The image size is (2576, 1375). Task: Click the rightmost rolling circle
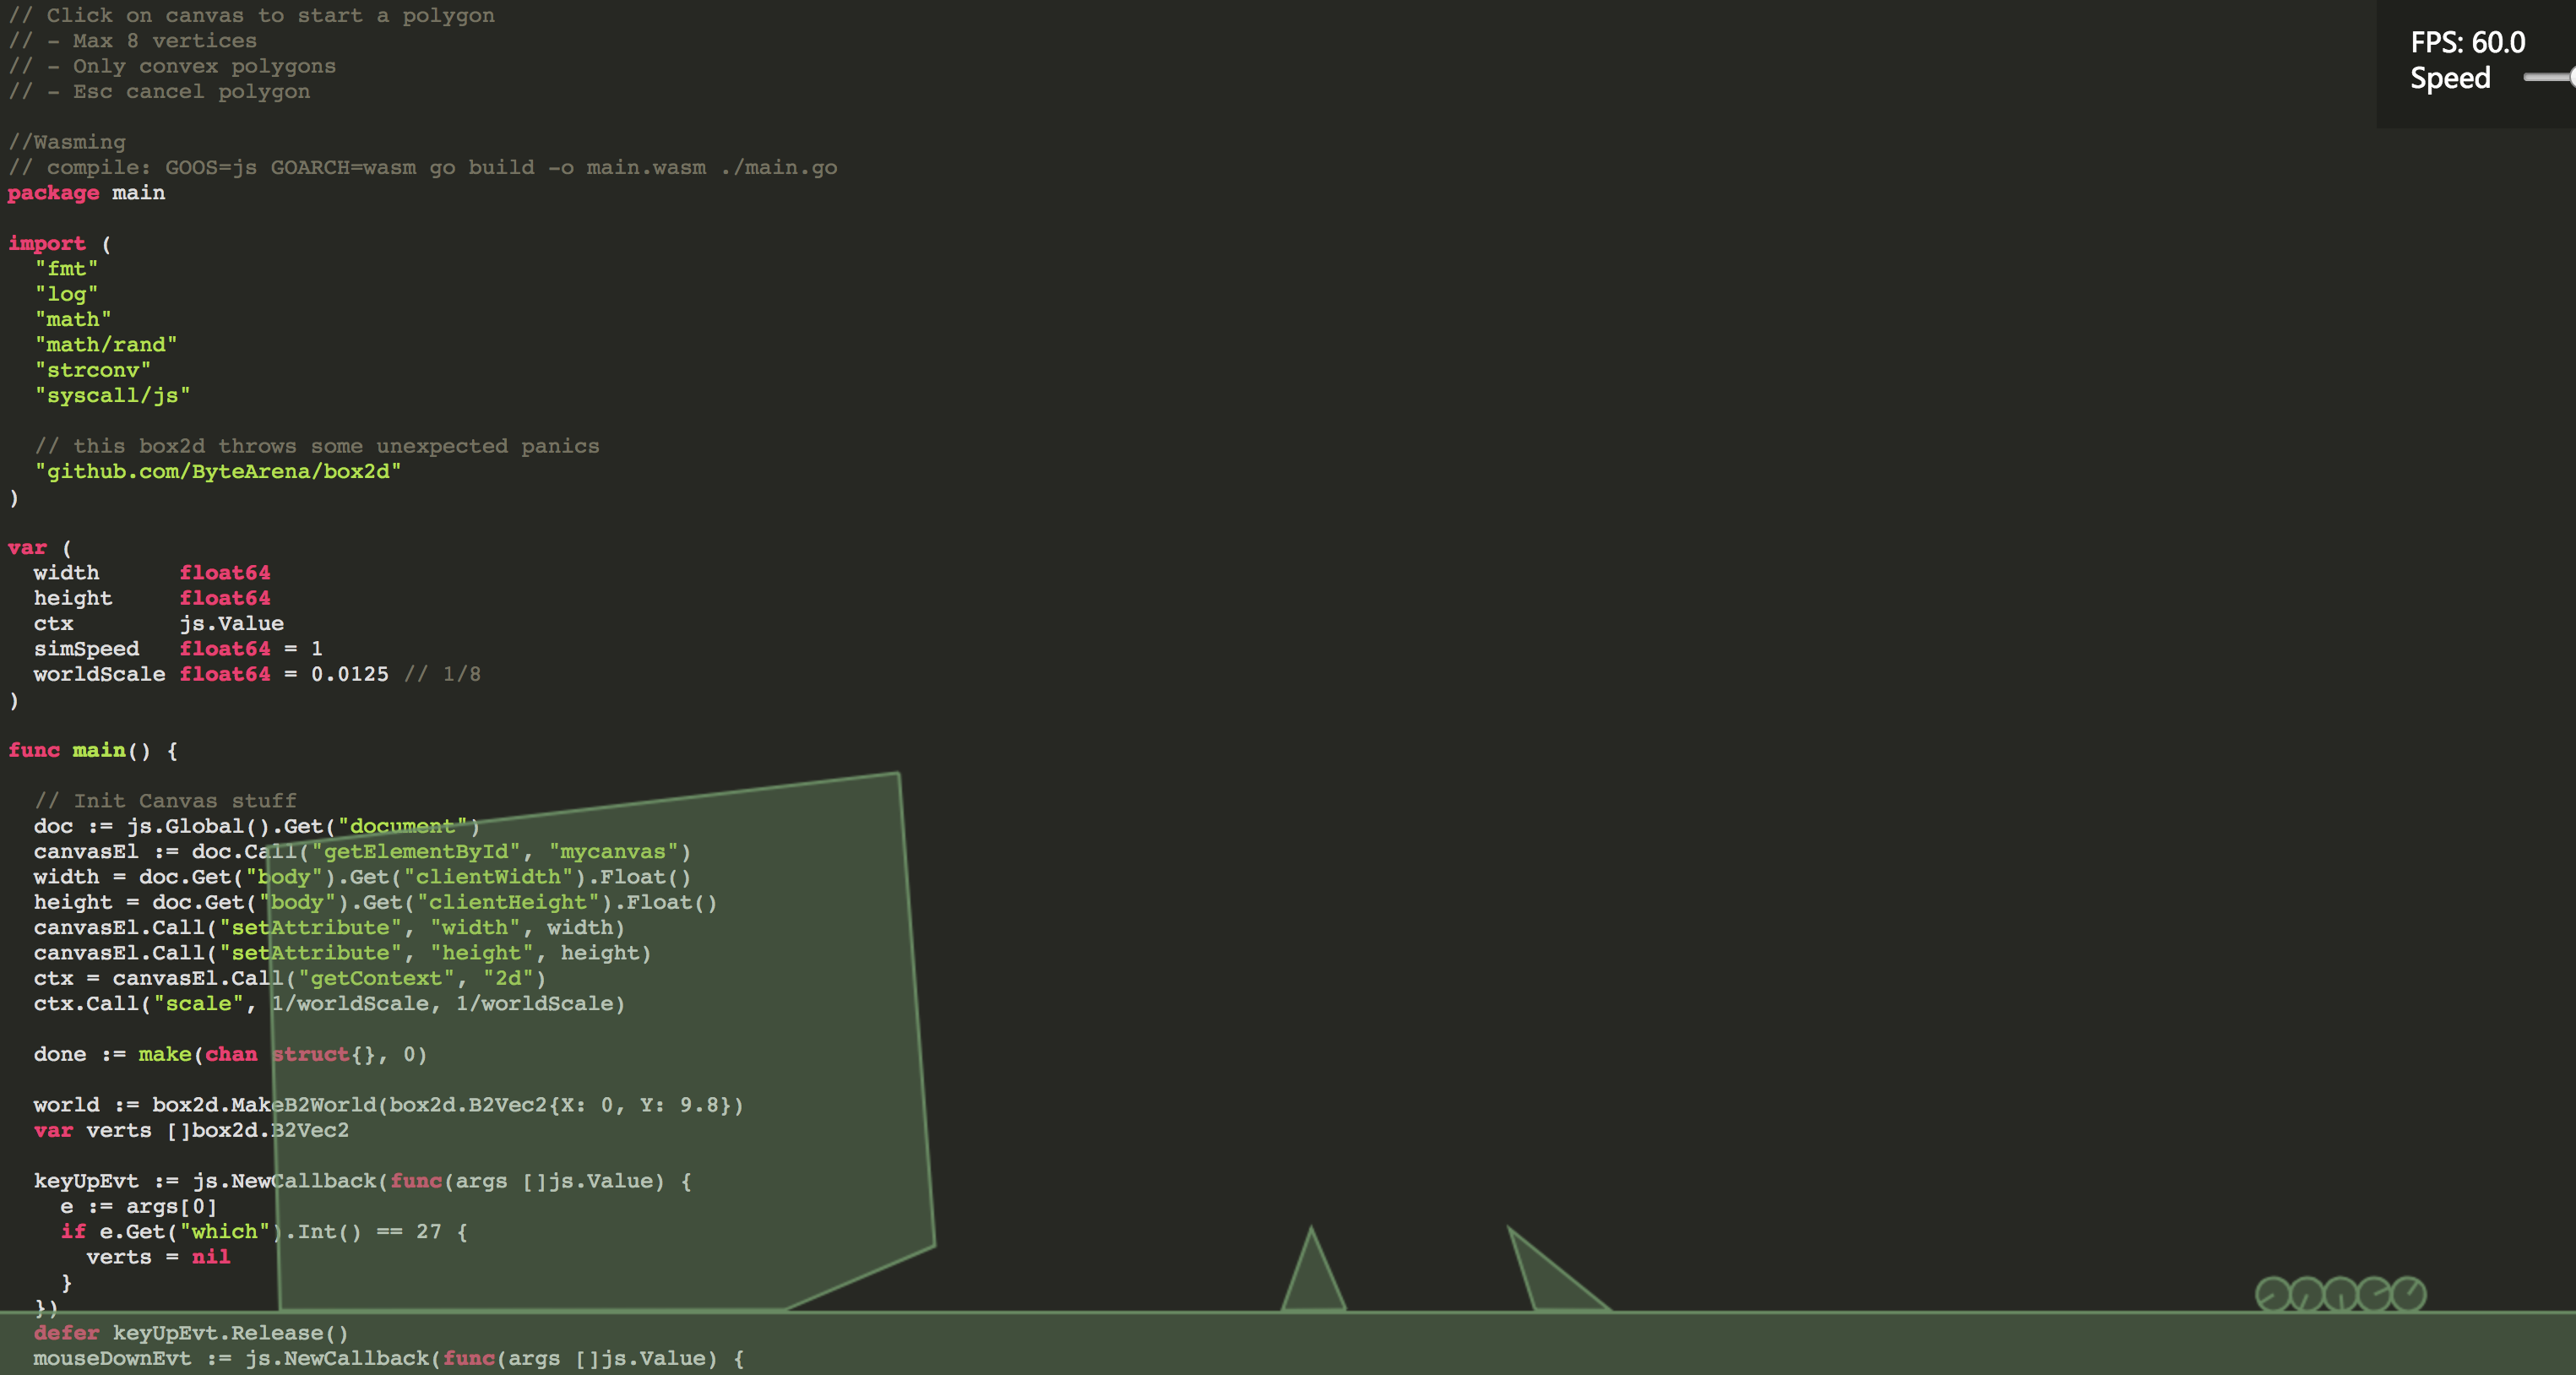(x=2408, y=1293)
